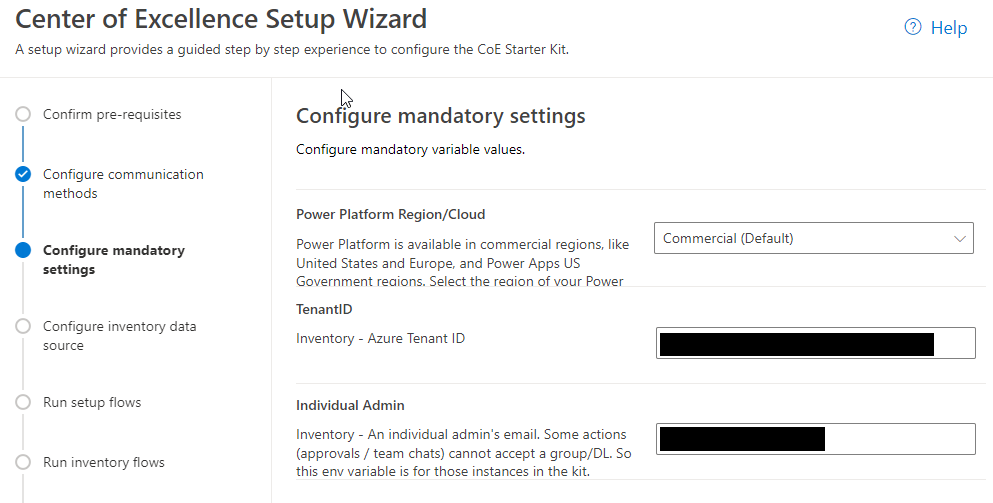Jump to Configure inventory data source

119,336
